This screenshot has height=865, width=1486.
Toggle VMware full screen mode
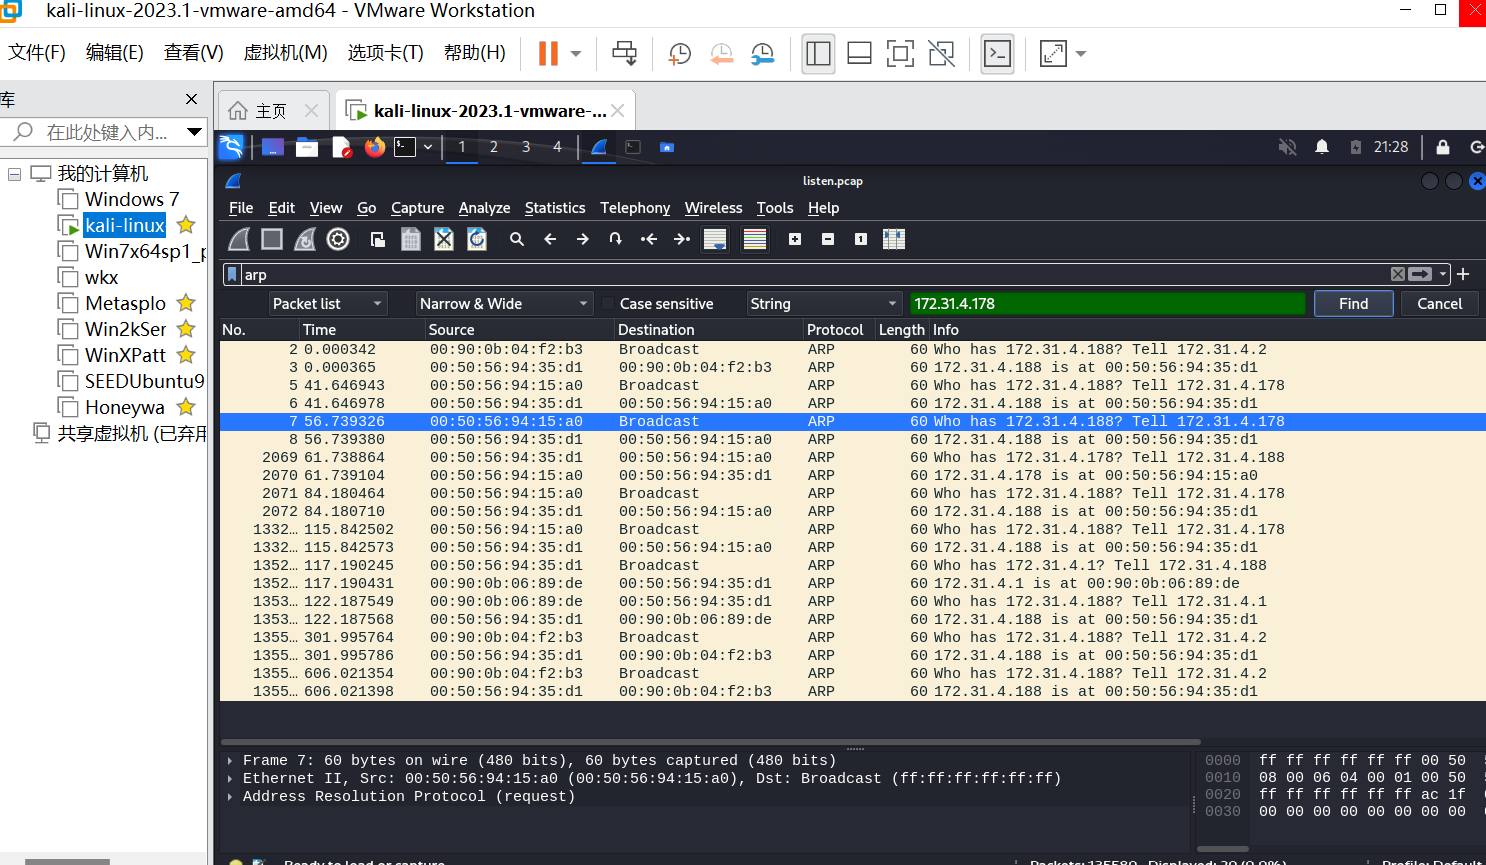[900, 54]
